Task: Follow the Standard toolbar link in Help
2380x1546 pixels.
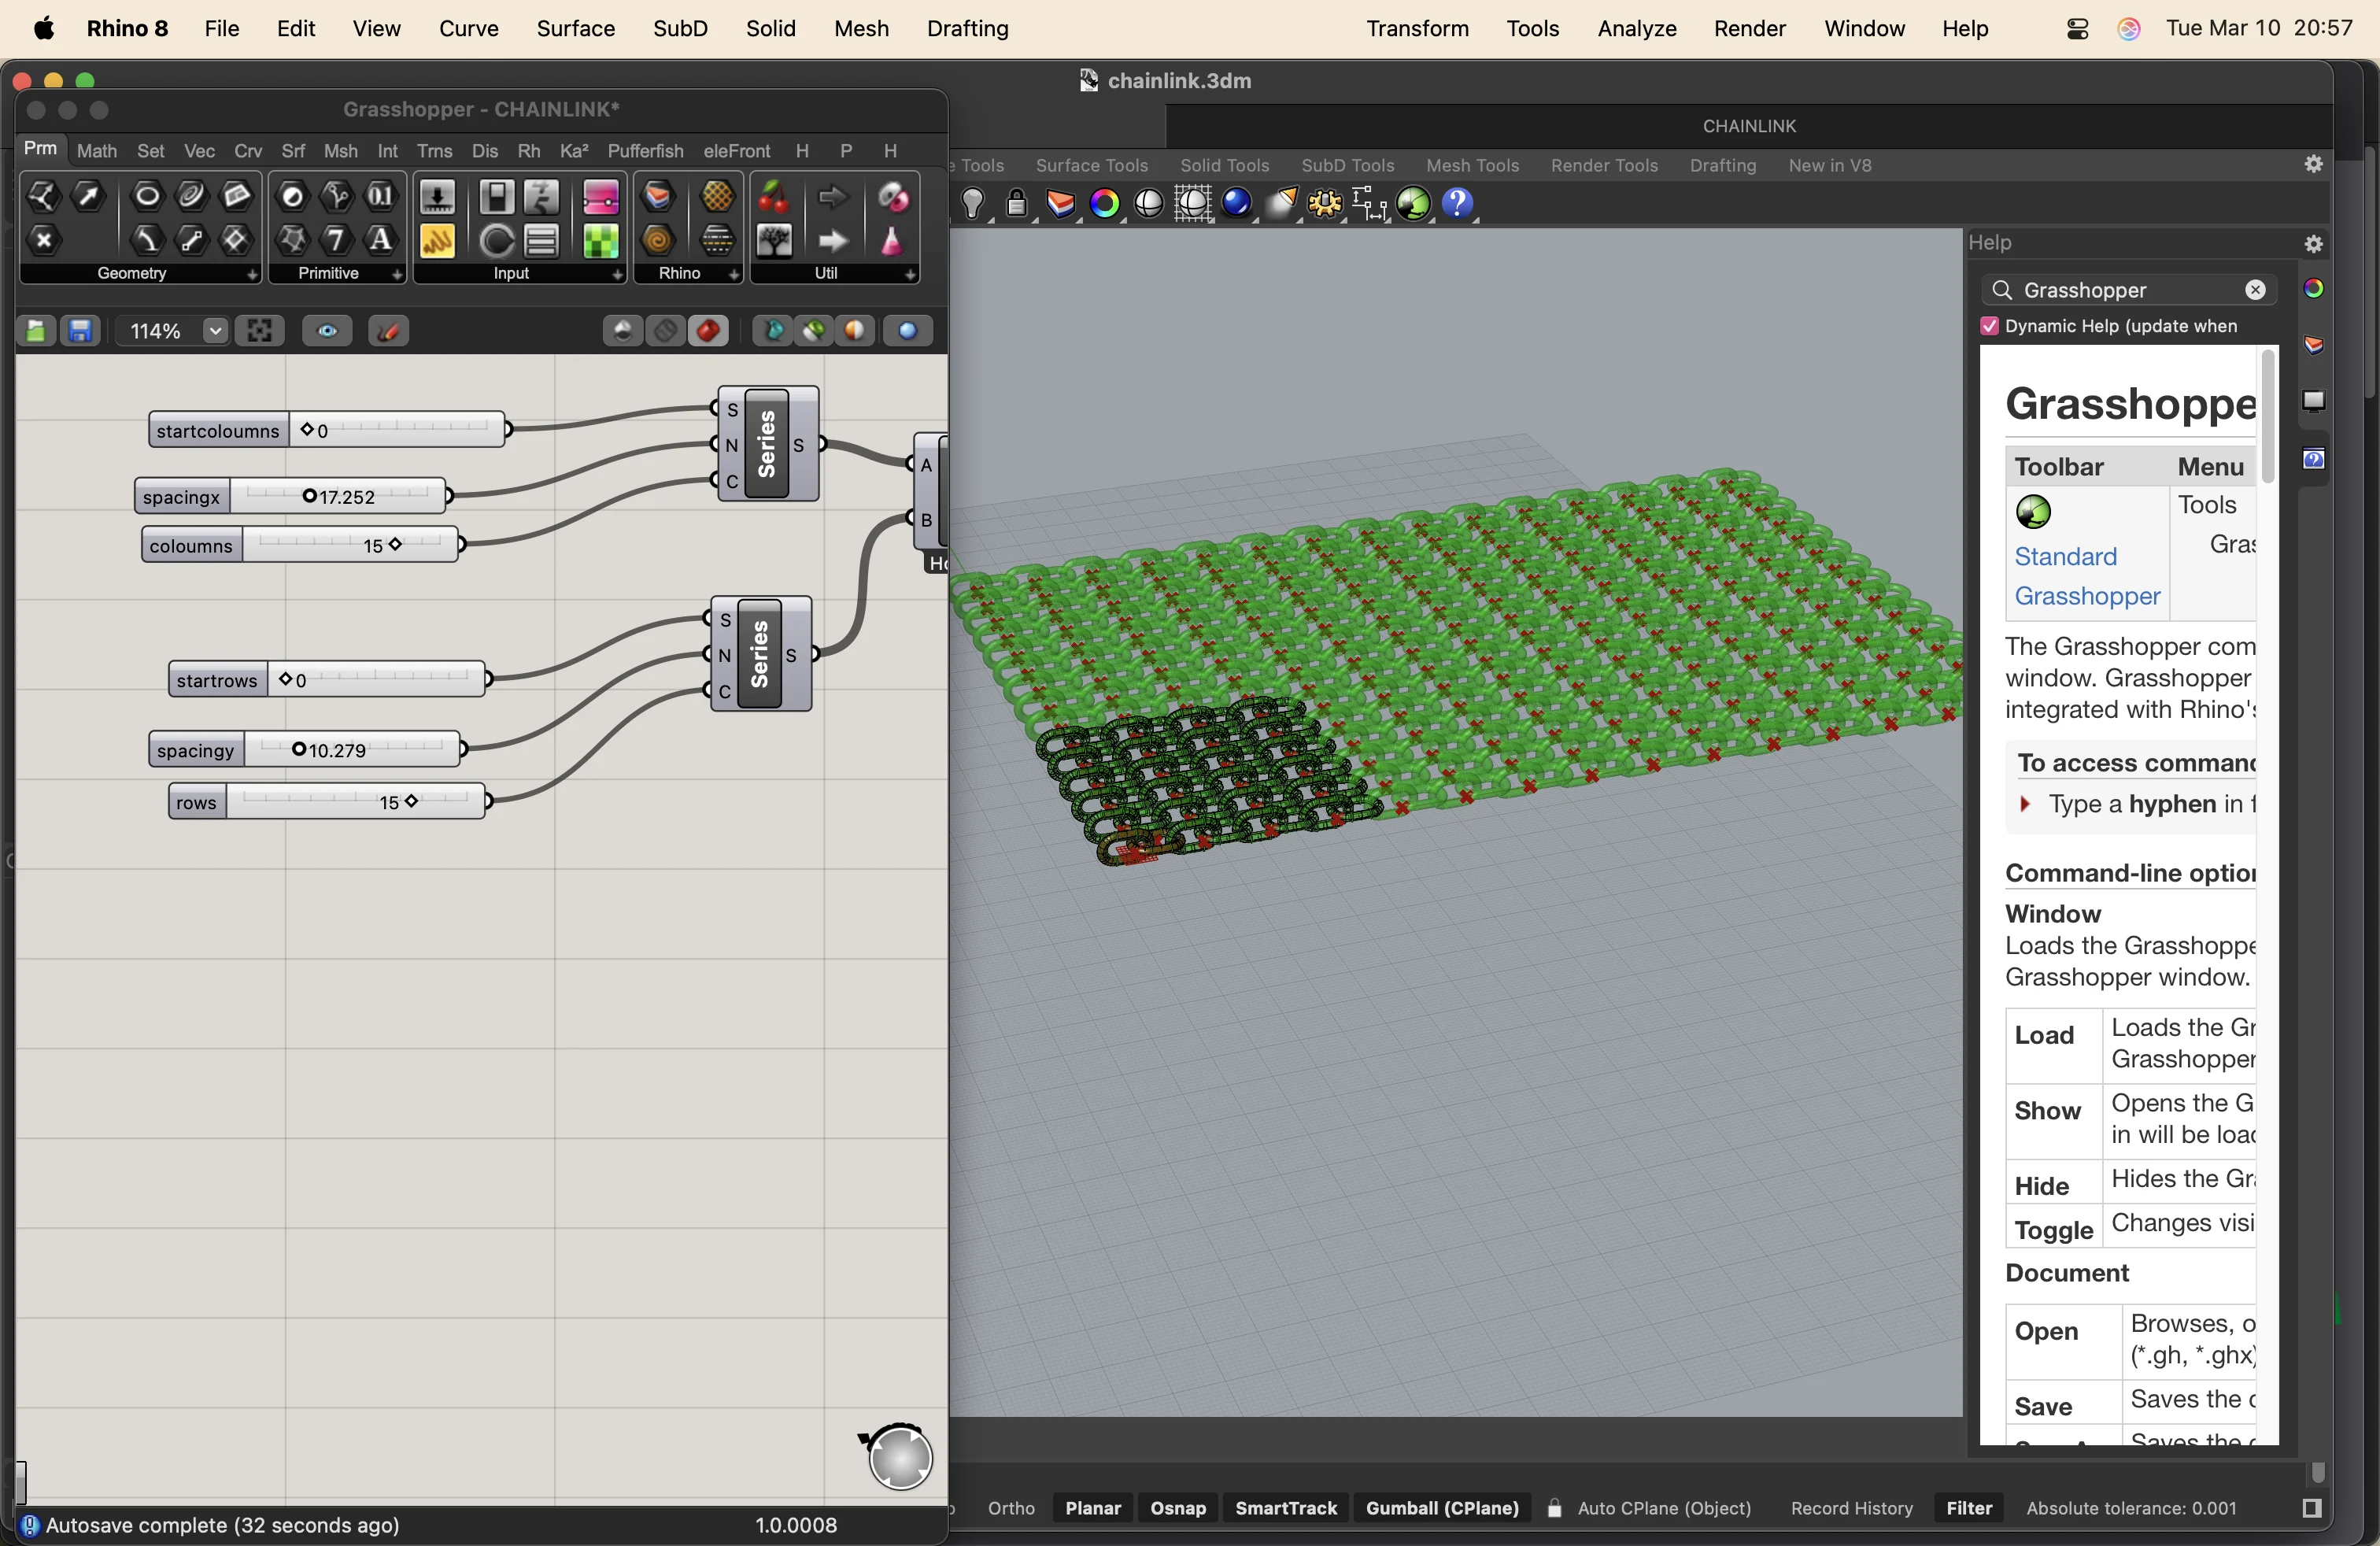Action: [x=2065, y=557]
